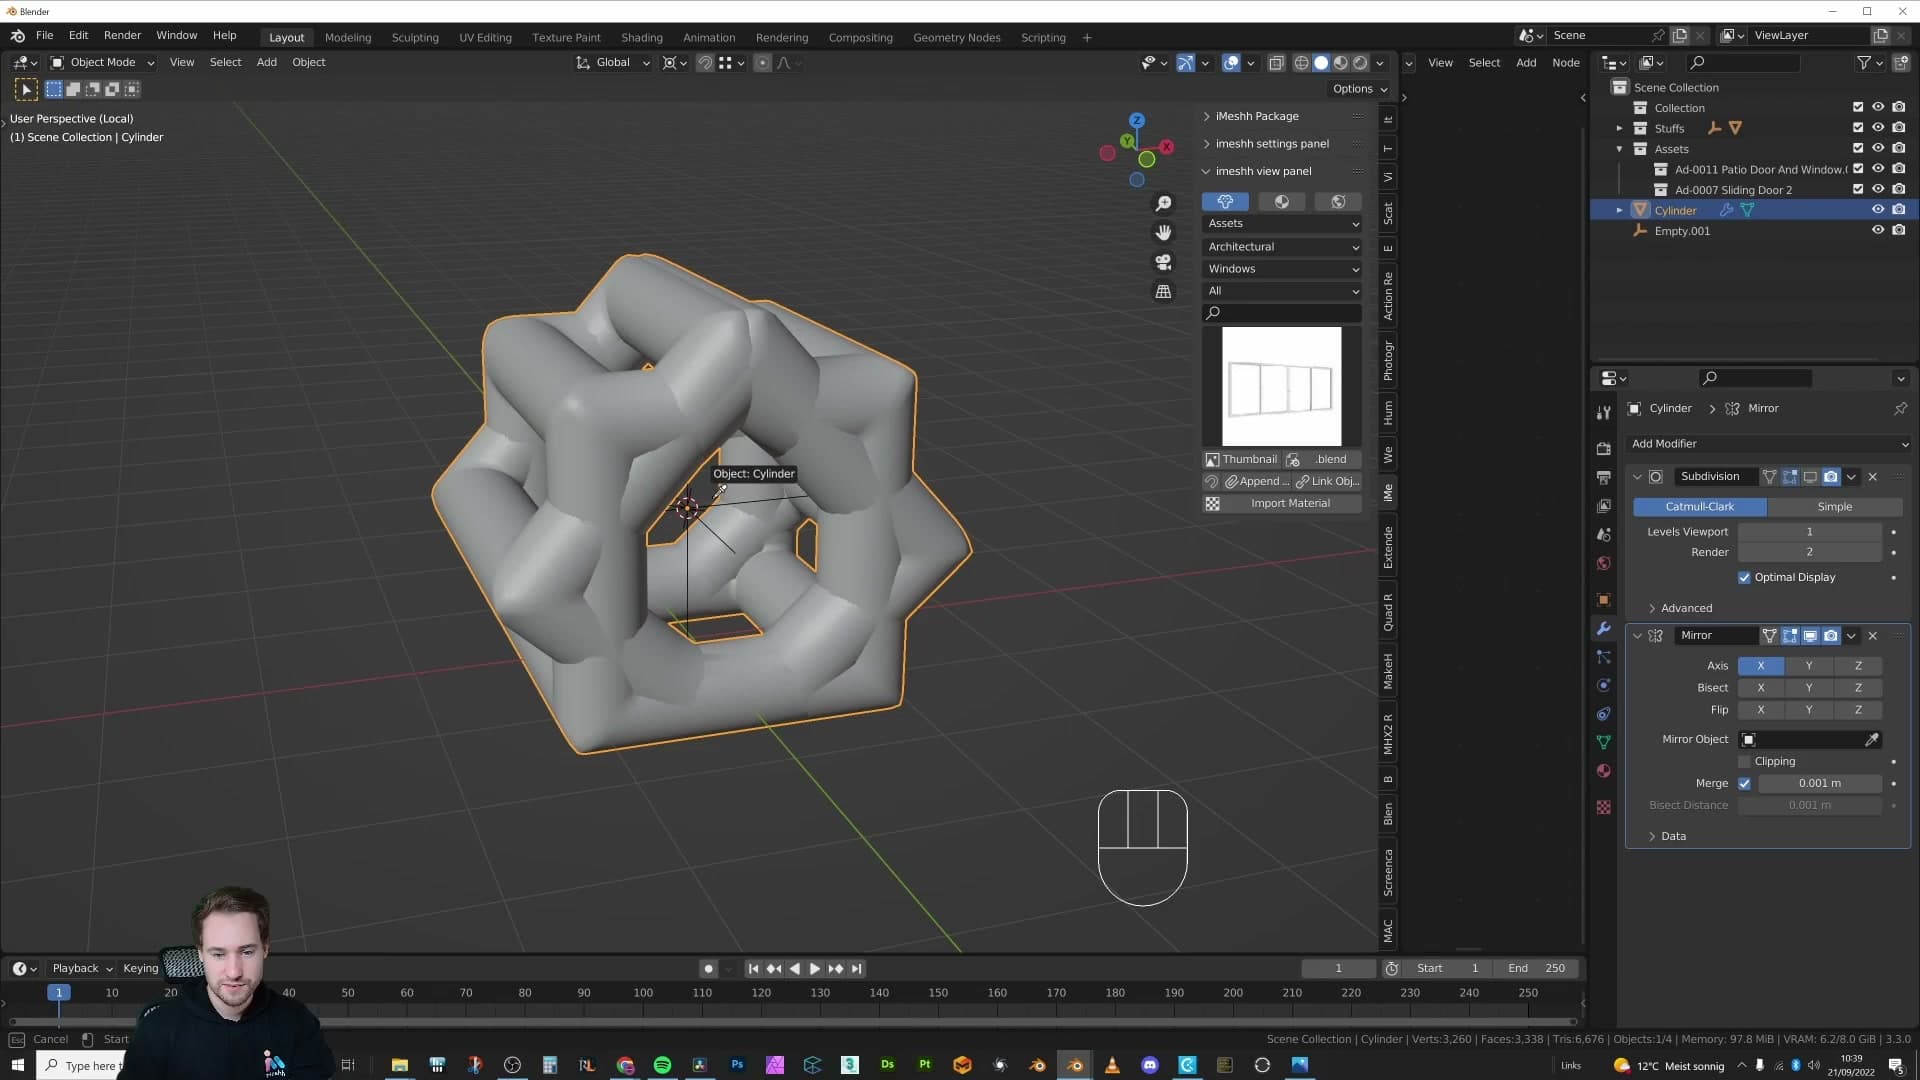Toggle the camera view icon
1920x1080 pixels.
pyautogui.click(x=1163, y=262)
